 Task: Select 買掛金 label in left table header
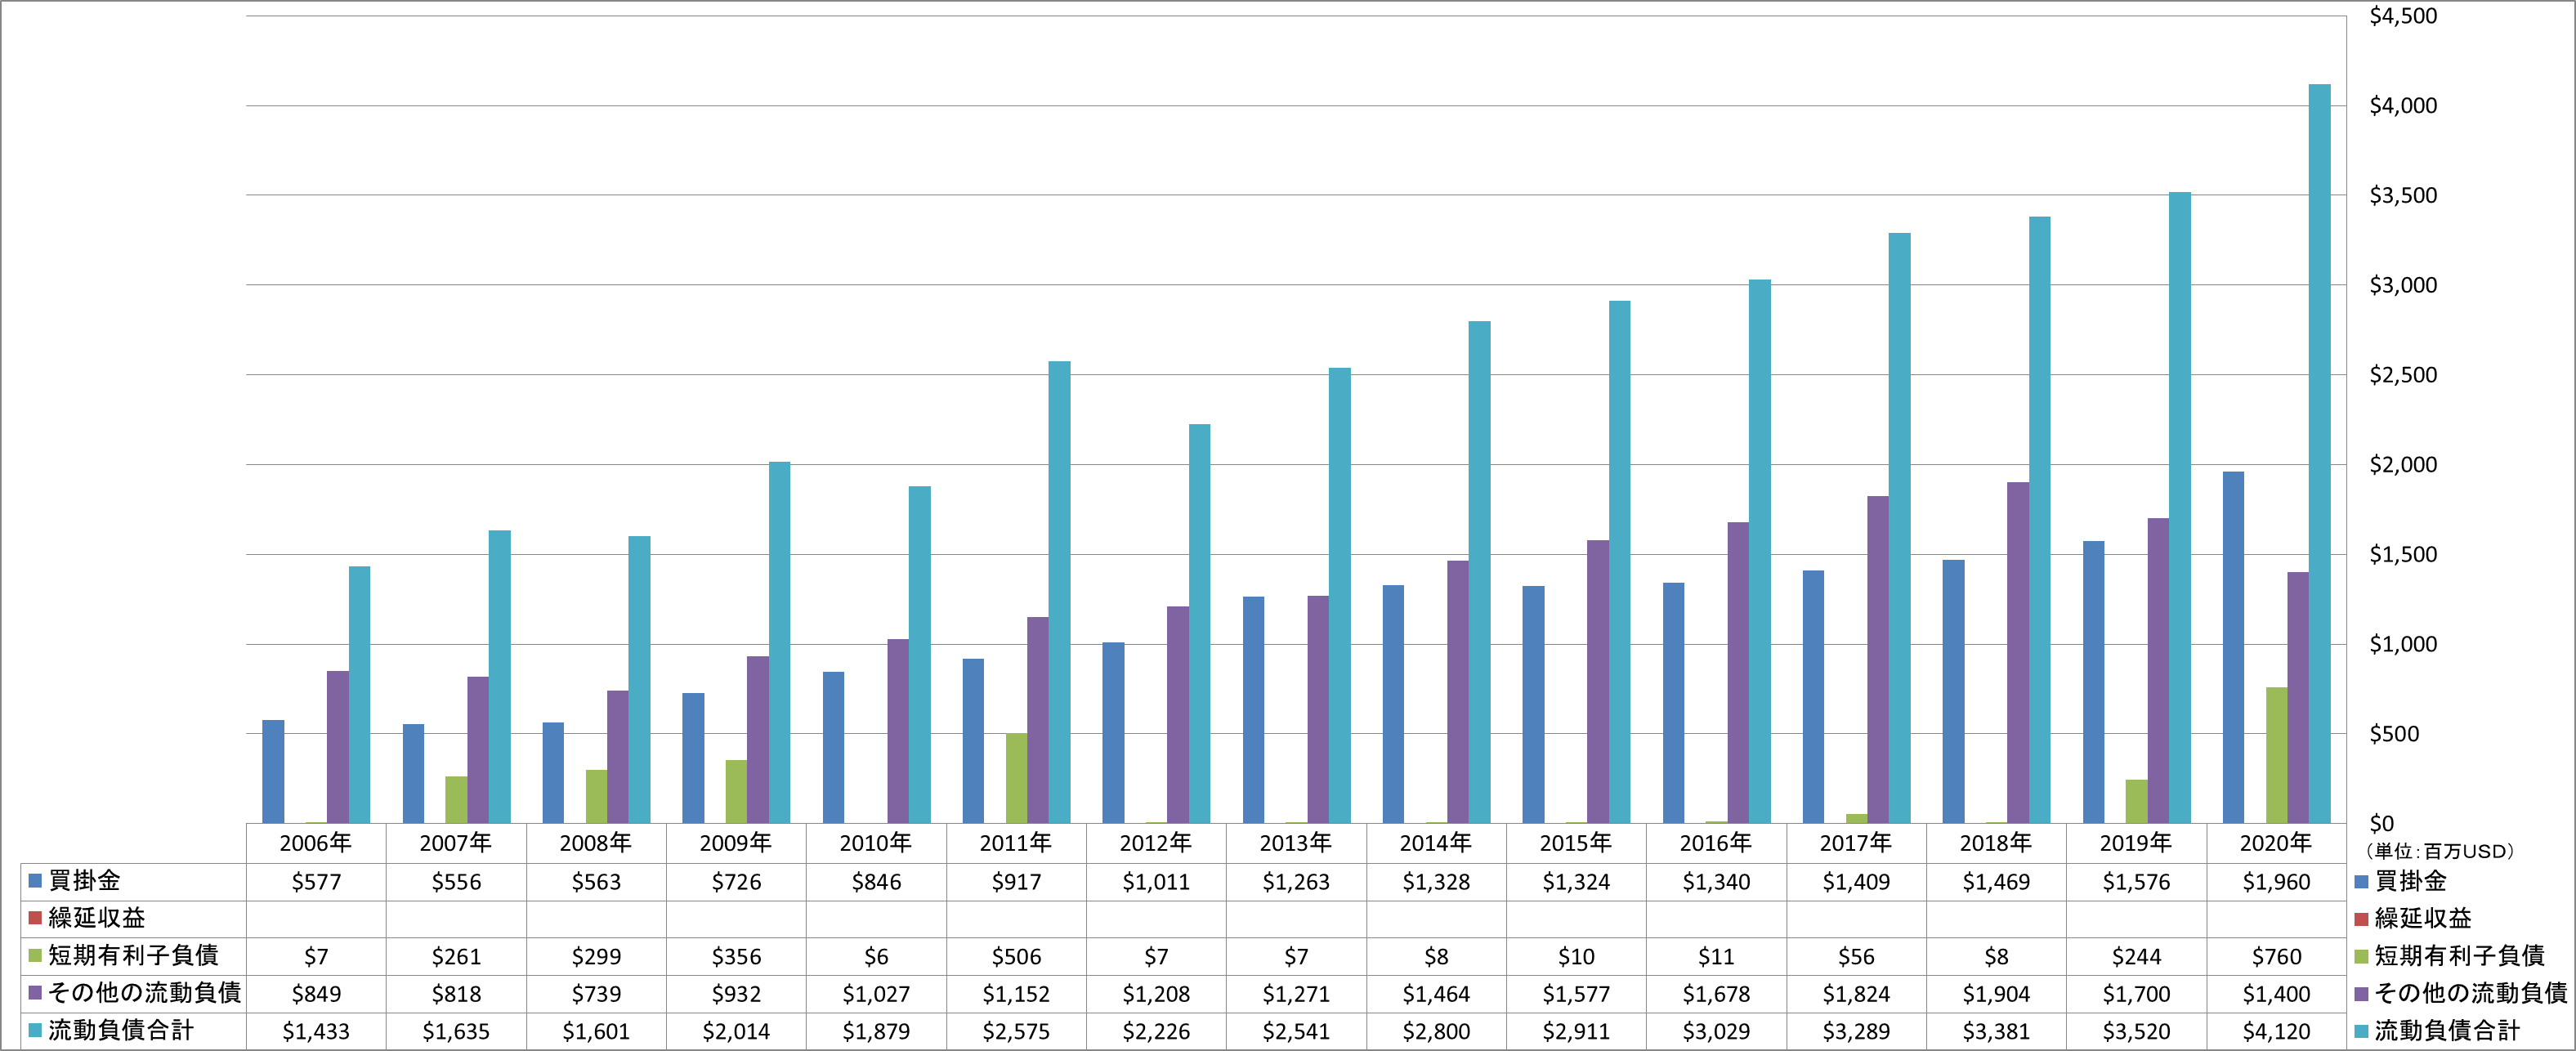click(84, 881)
